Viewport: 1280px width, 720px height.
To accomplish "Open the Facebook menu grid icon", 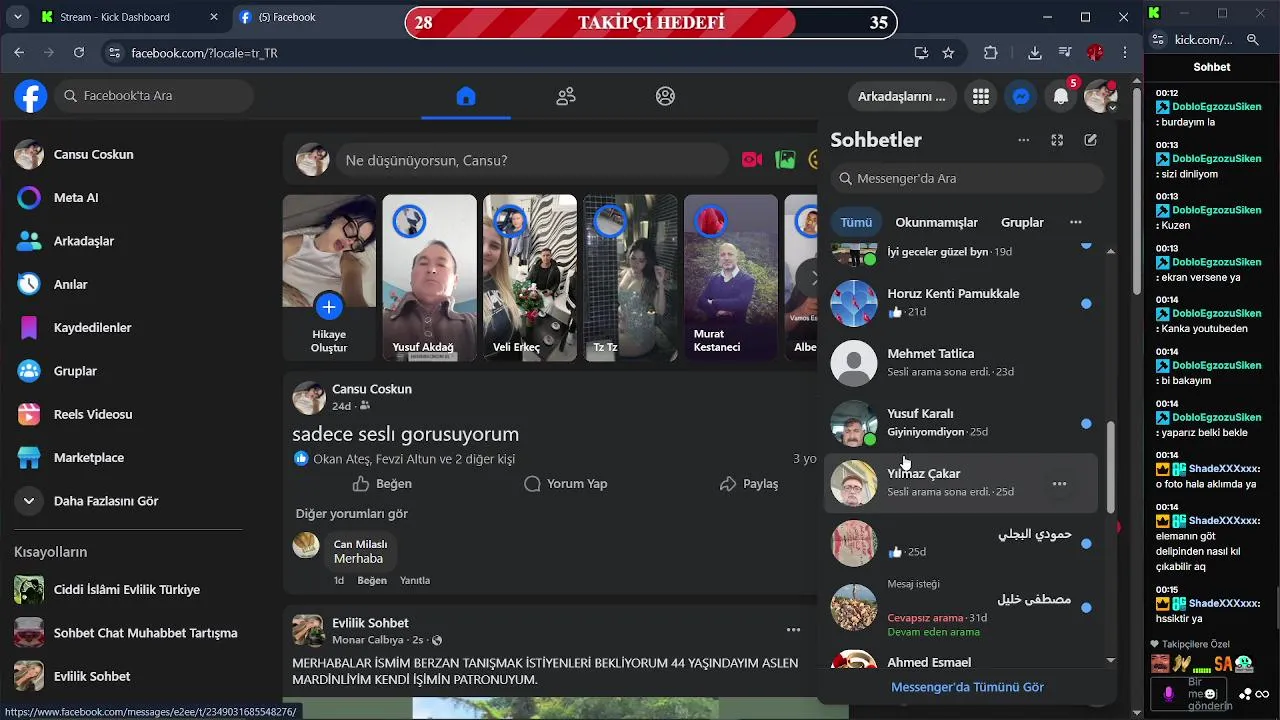I will [x=981, y=96].
